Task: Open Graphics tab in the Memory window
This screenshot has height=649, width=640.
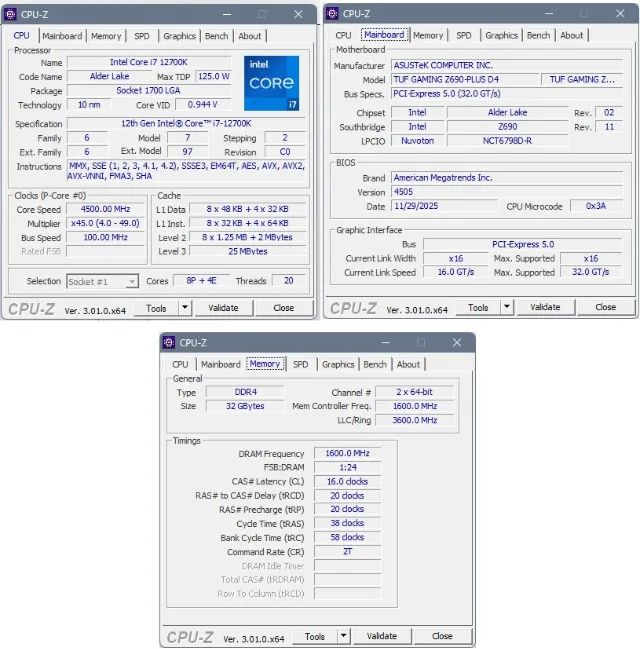Action: [x=338, y=364]
